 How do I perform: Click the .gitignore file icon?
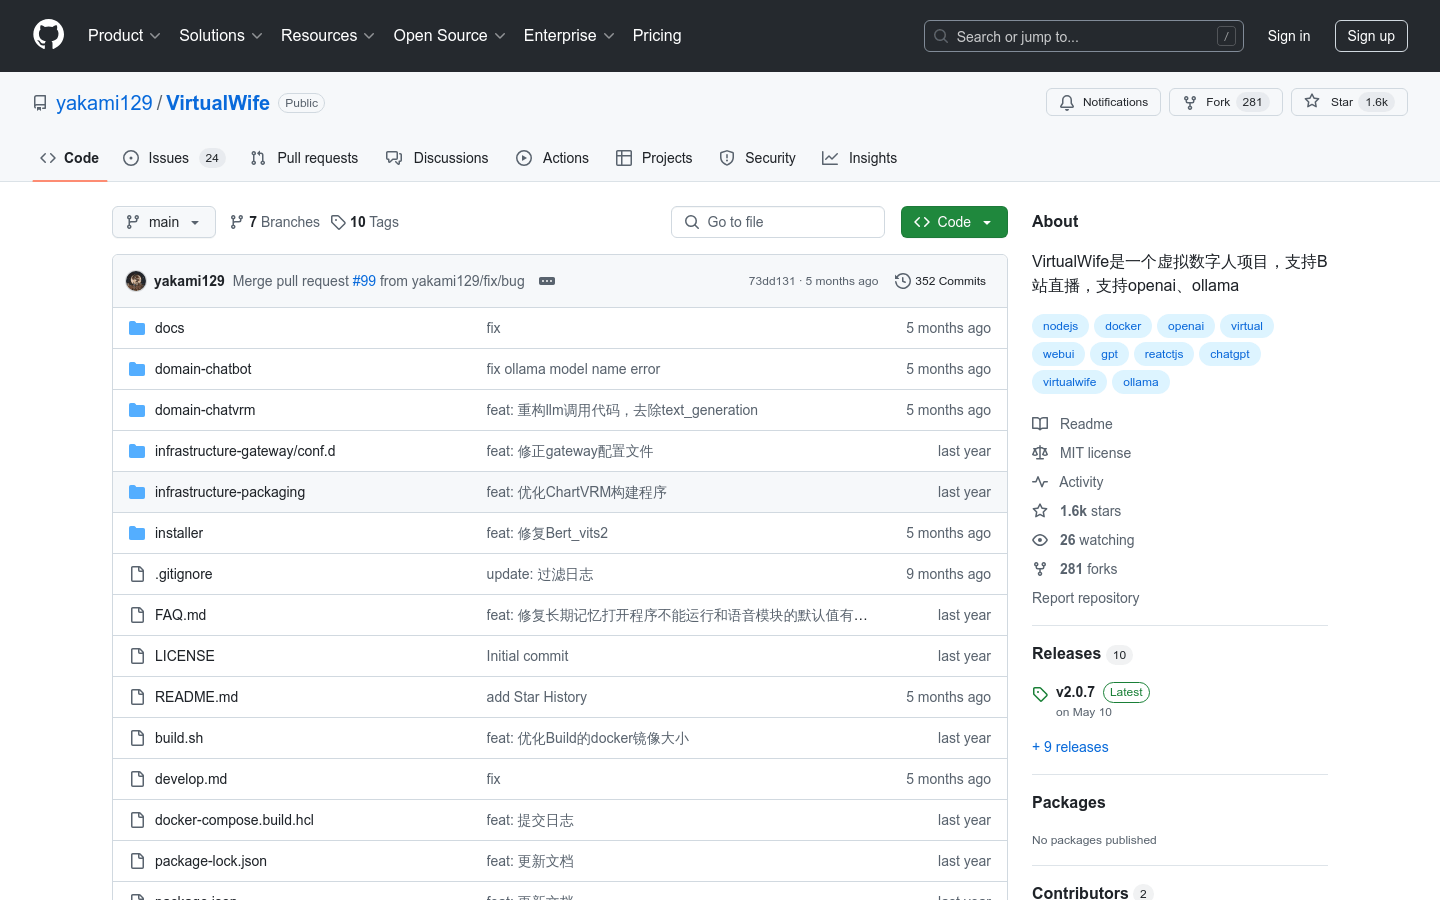tap(137, 574)
